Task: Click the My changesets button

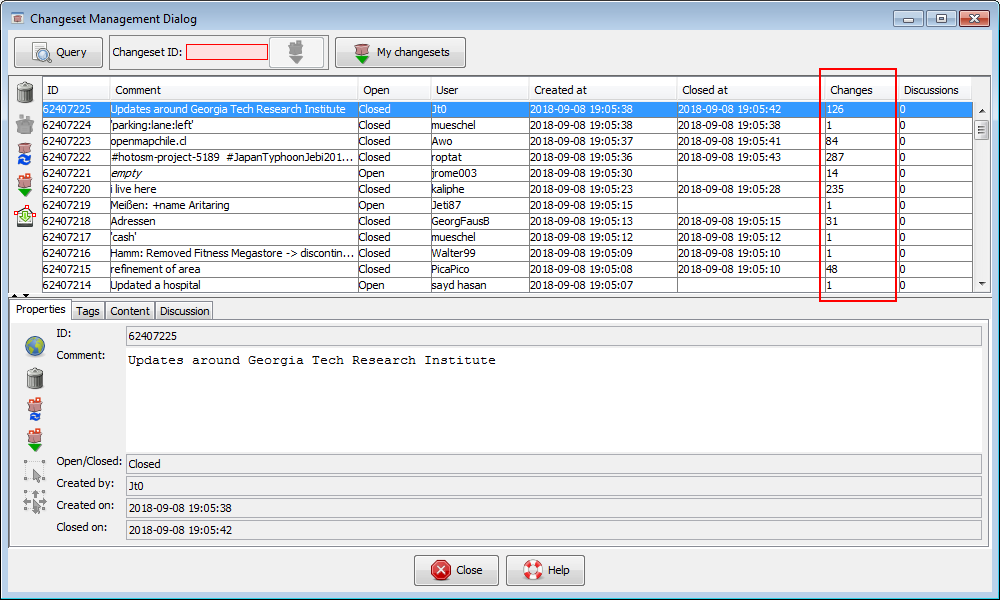Action: (x=400, y=52)
